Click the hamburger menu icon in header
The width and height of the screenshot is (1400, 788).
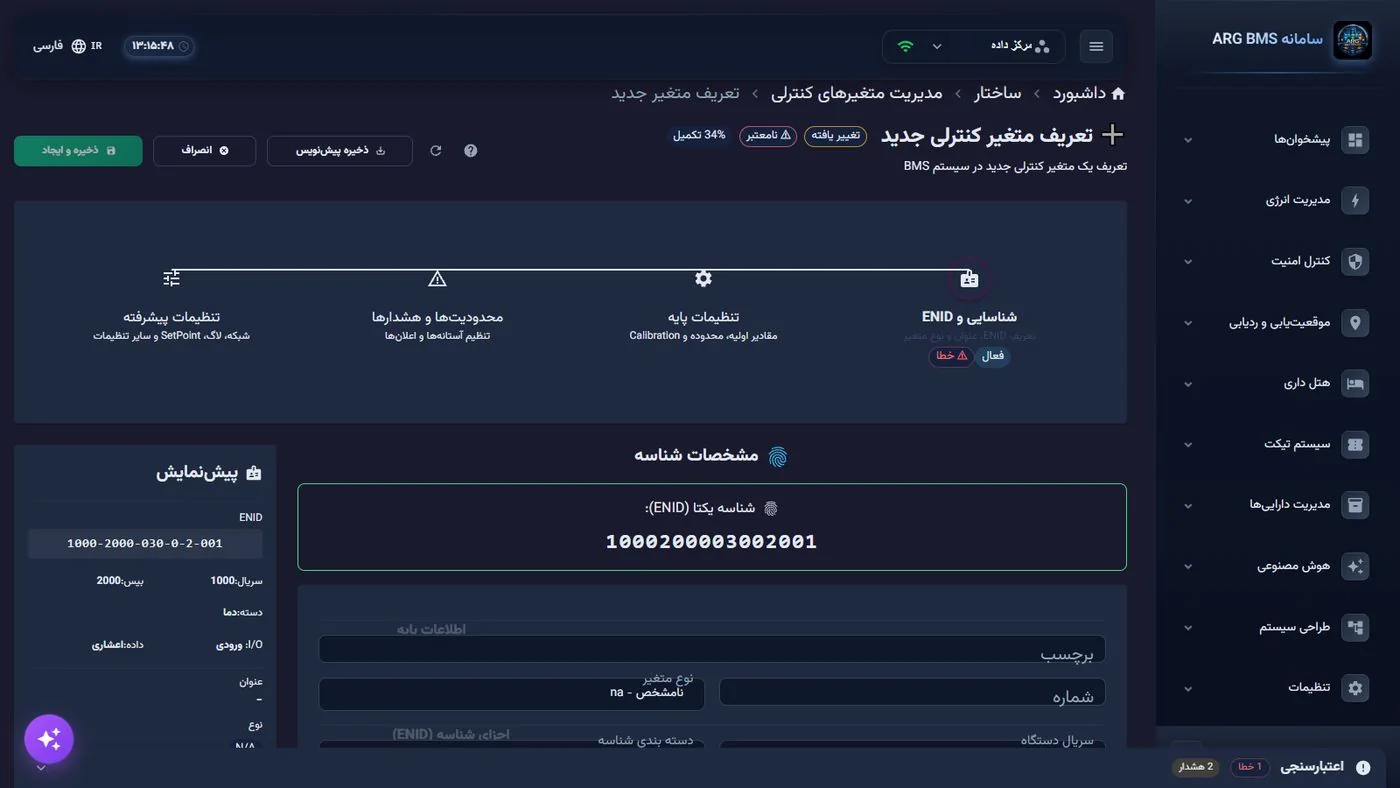tap(1096, 46)
